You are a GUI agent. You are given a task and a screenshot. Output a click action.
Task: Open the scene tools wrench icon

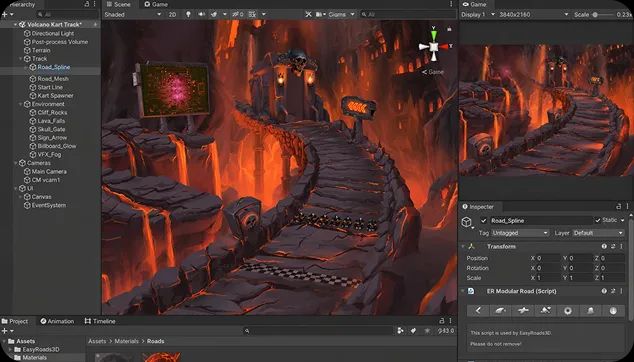tap(309, 14)
